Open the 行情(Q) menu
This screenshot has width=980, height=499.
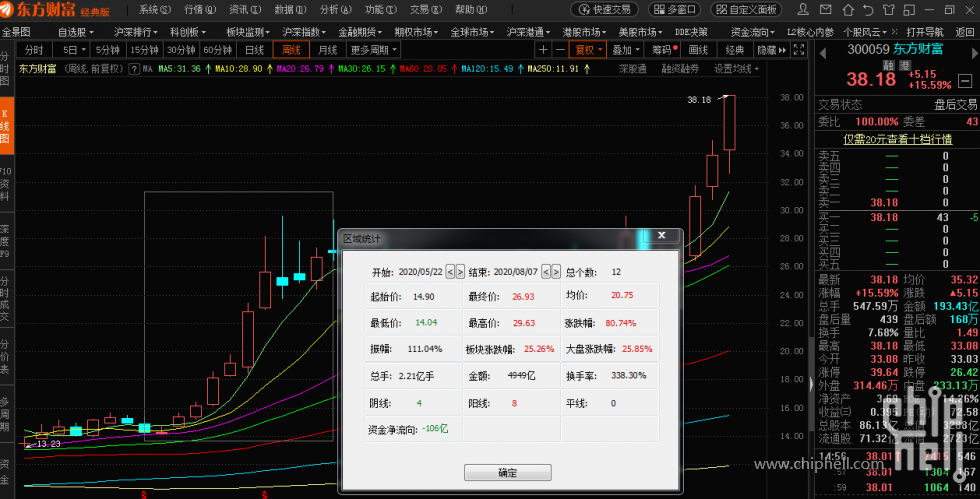pyautogui.click(x=200, y=9)
